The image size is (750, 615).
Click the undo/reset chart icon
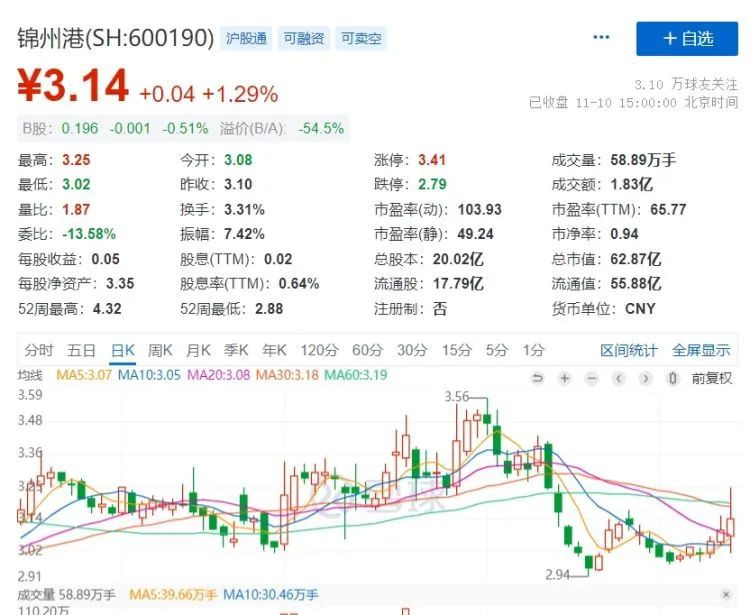(x=538, y=379)
